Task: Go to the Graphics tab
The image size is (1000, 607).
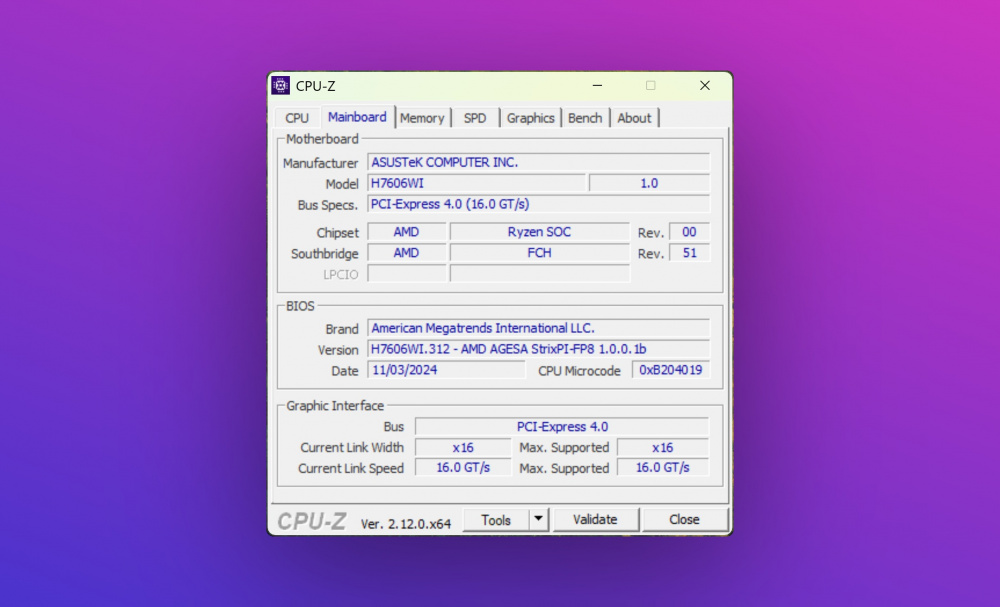Action: [x=530, y=118]
